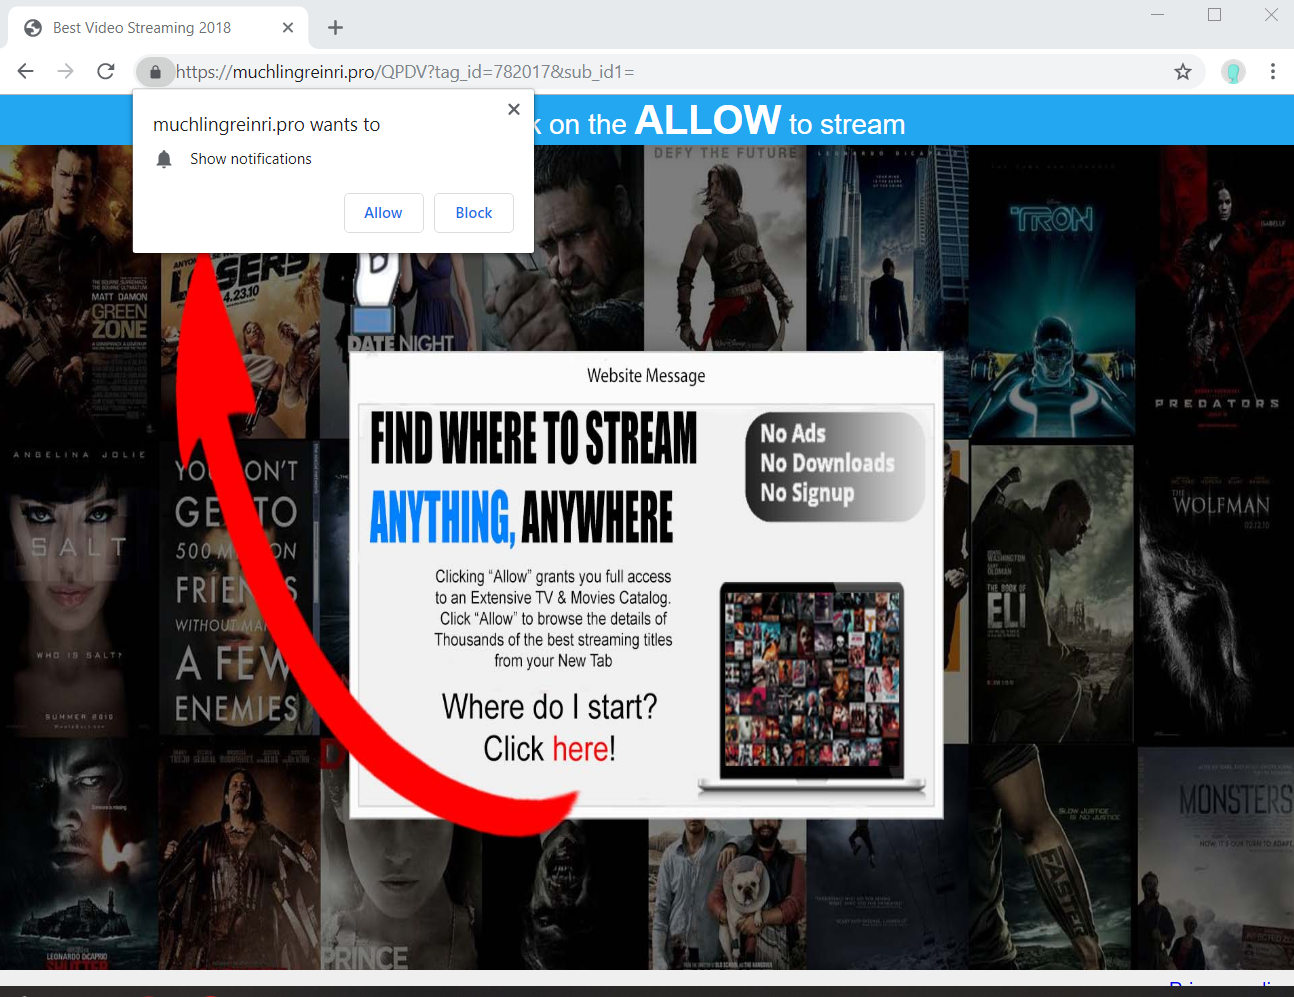
Task: Allow notifications from muchlingreinri.pro
Action: 383,213
